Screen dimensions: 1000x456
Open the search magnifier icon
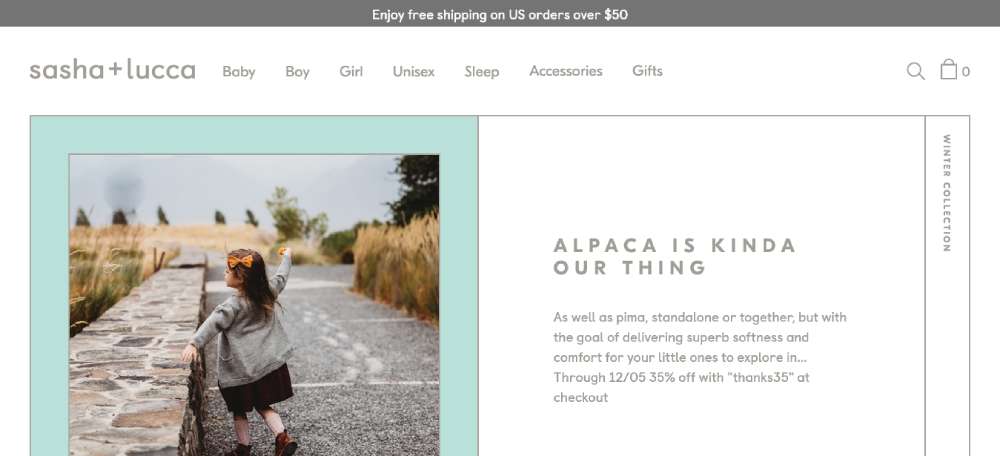(x=915, y=71)
